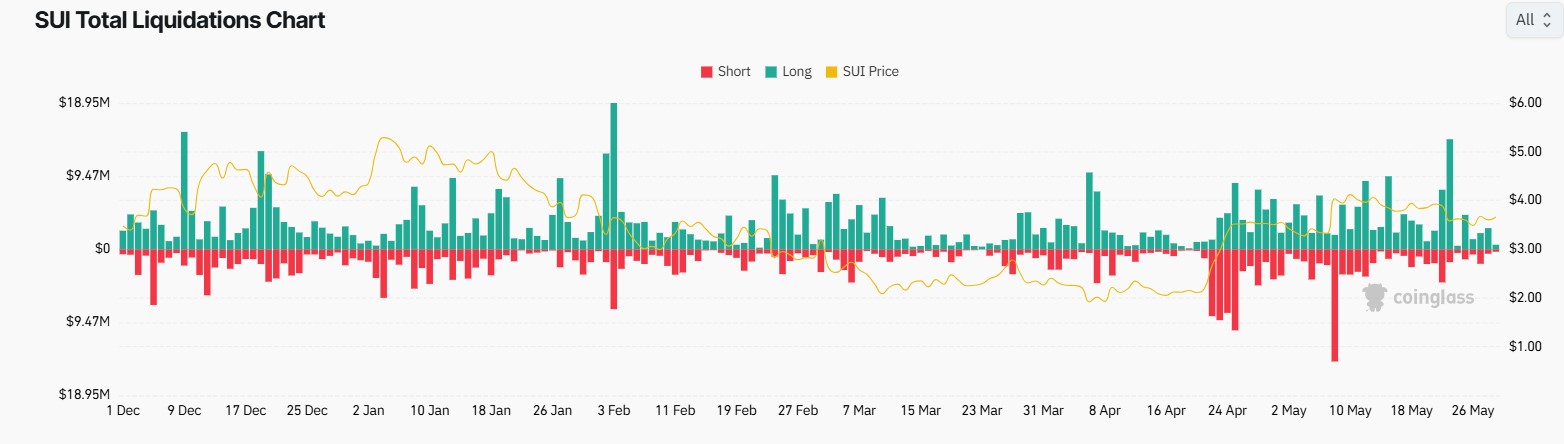
Task: Click the red Short legend square
Action: (707, 72)
